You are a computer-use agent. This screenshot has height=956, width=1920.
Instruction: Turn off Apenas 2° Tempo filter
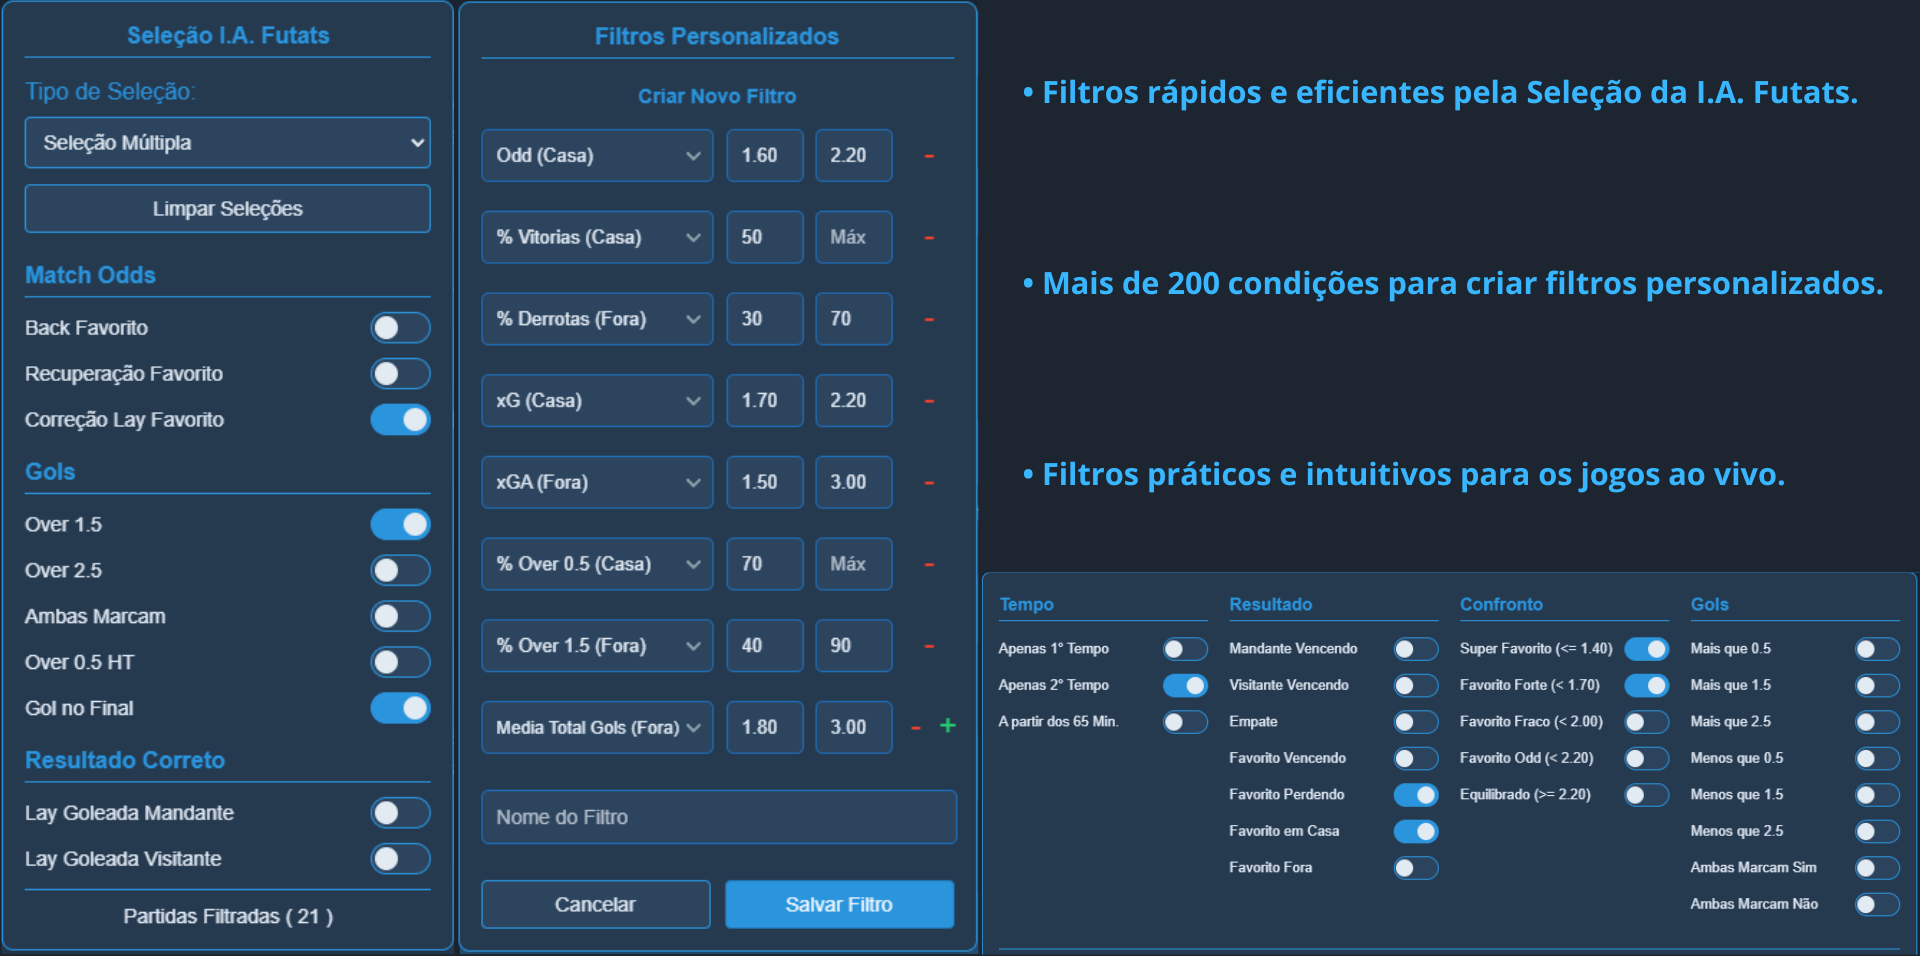pos(1186,686)
